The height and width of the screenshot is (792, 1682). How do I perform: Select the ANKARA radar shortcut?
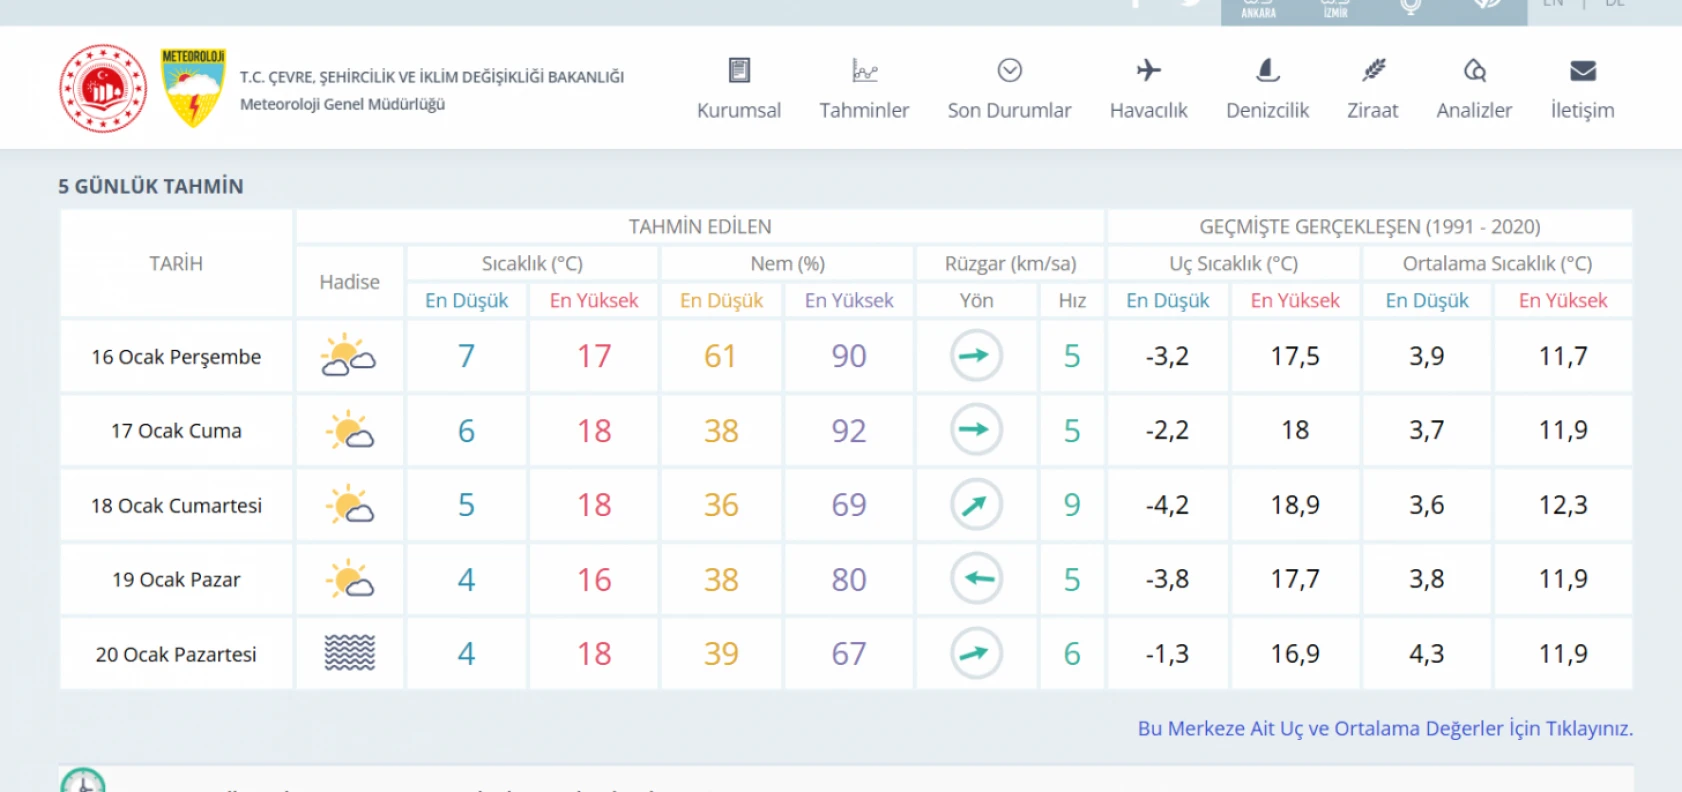click(x=1258, y=9)
